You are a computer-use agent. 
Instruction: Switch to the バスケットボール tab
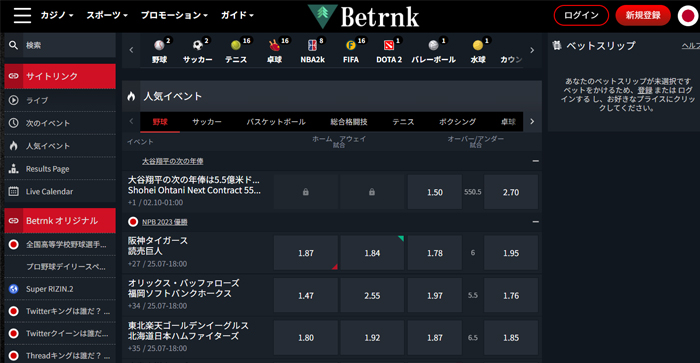point(276,122)
